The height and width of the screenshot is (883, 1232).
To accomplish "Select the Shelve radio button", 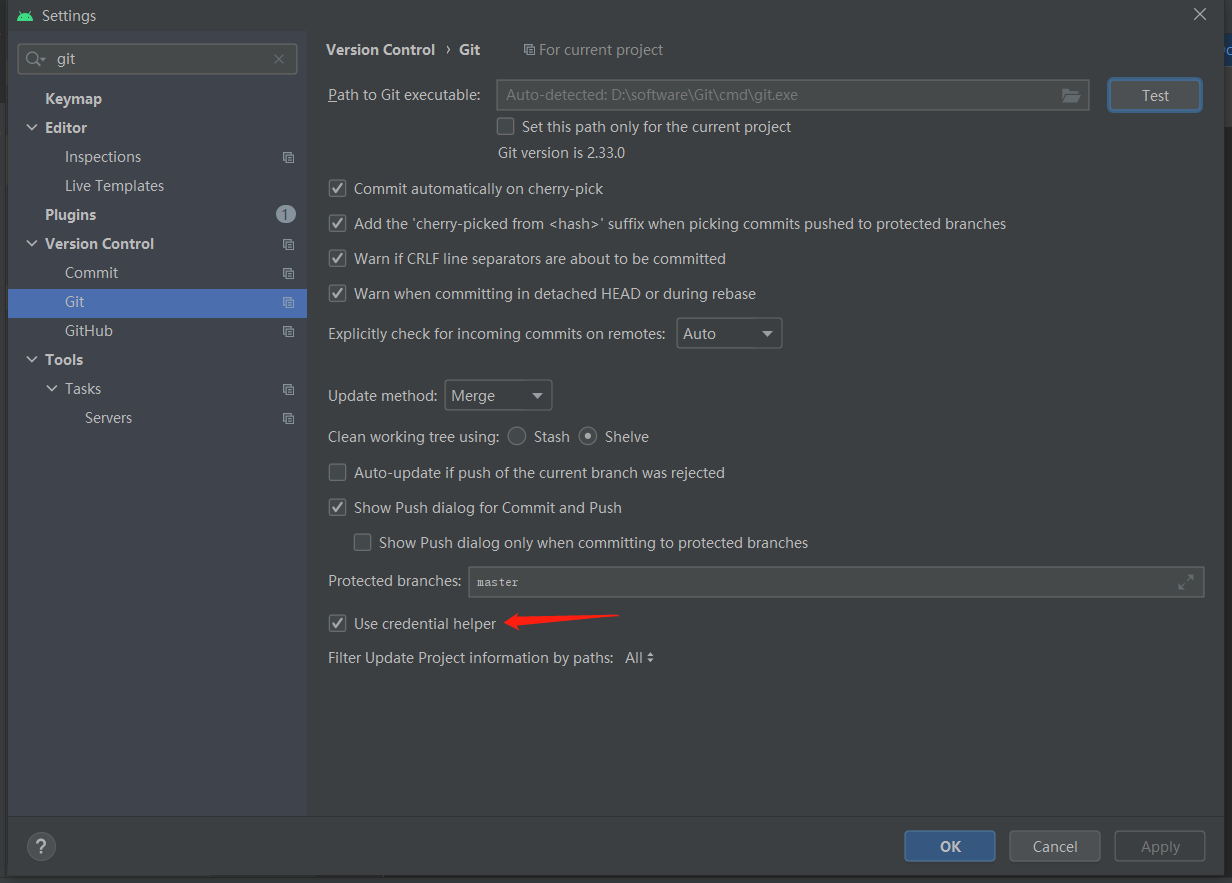I will tap(588, 436).
